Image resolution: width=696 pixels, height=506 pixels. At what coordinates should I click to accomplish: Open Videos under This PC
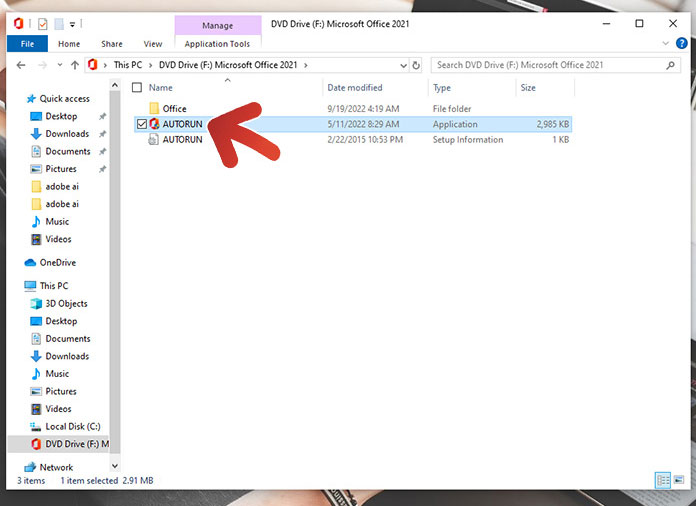point(58,409)
